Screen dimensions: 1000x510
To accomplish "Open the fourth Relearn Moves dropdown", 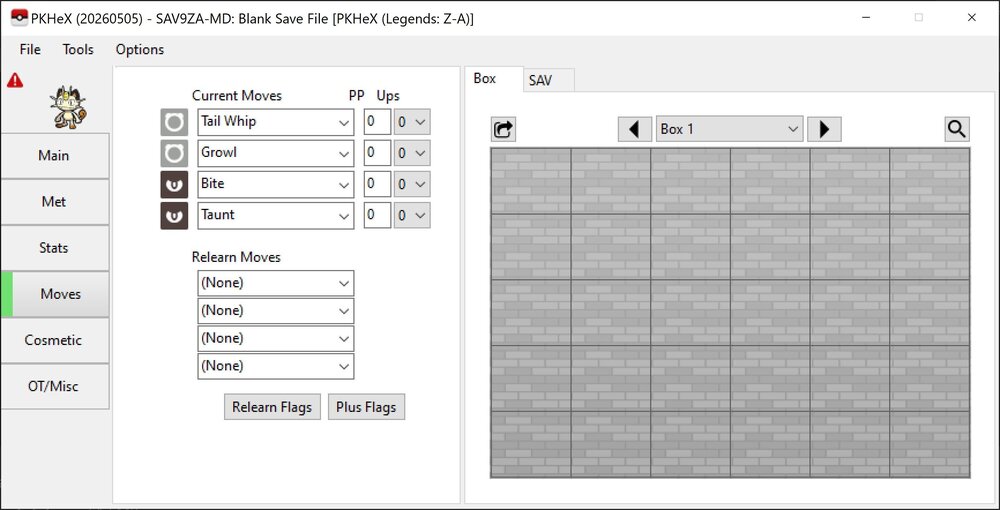I will [x=276, y=367].
